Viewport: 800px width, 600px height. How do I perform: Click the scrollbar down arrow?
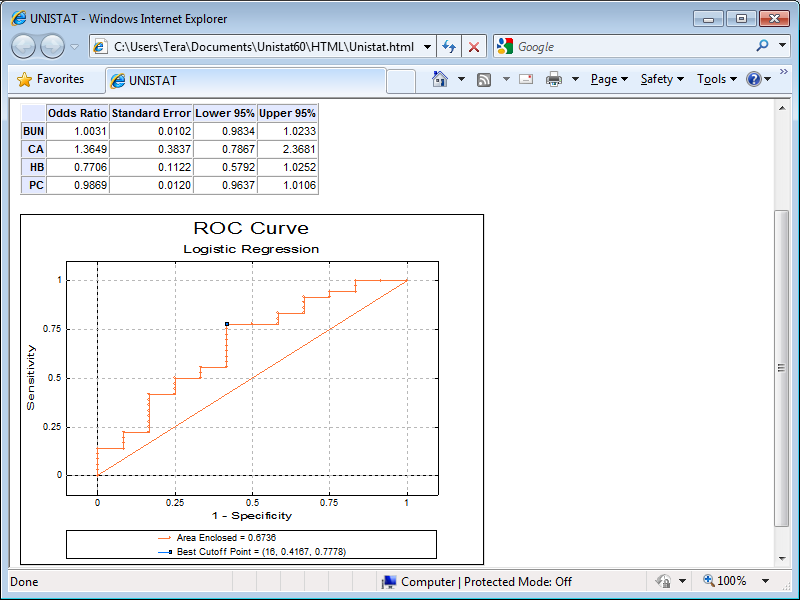[x=782, y=559]
